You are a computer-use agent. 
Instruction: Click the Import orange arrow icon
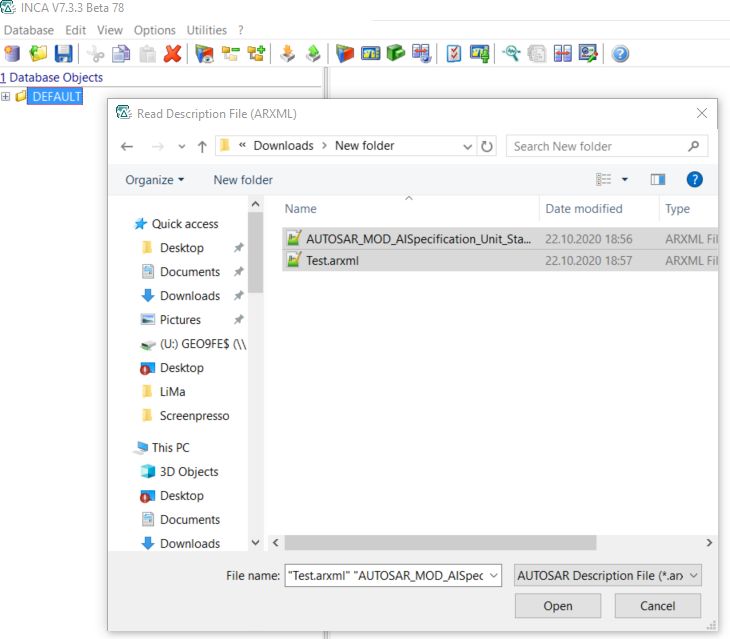click(x=287, y=54)
